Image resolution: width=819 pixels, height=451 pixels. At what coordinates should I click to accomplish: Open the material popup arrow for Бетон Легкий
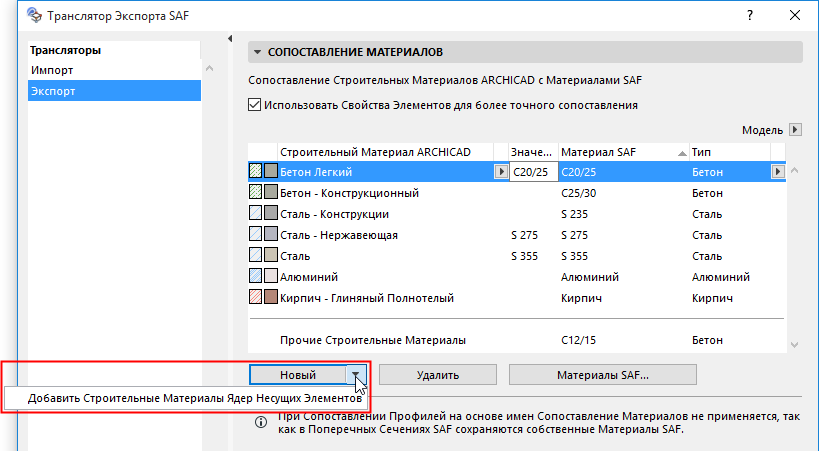tap(501, 171)
